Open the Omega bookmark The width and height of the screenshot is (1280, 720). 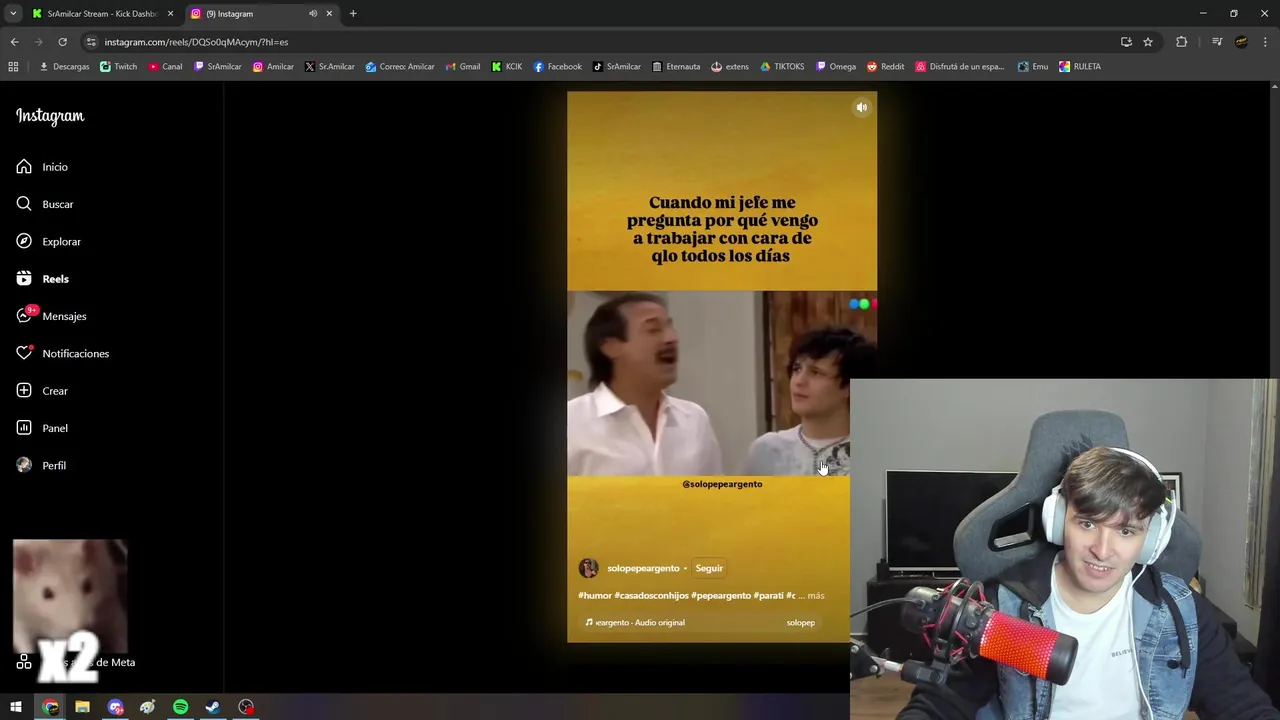click(836, 67)
